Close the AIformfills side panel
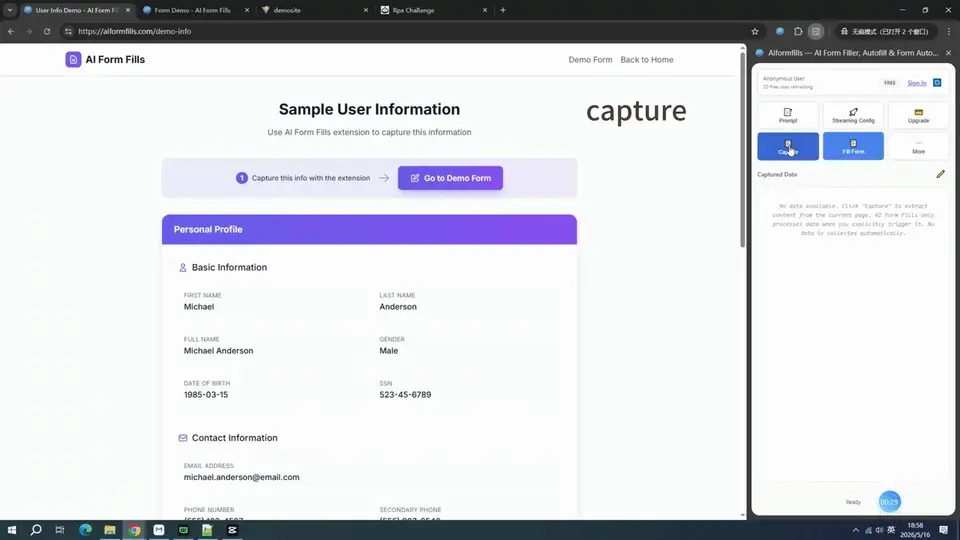This screenshot has width=960, height=540. (948, 53)
